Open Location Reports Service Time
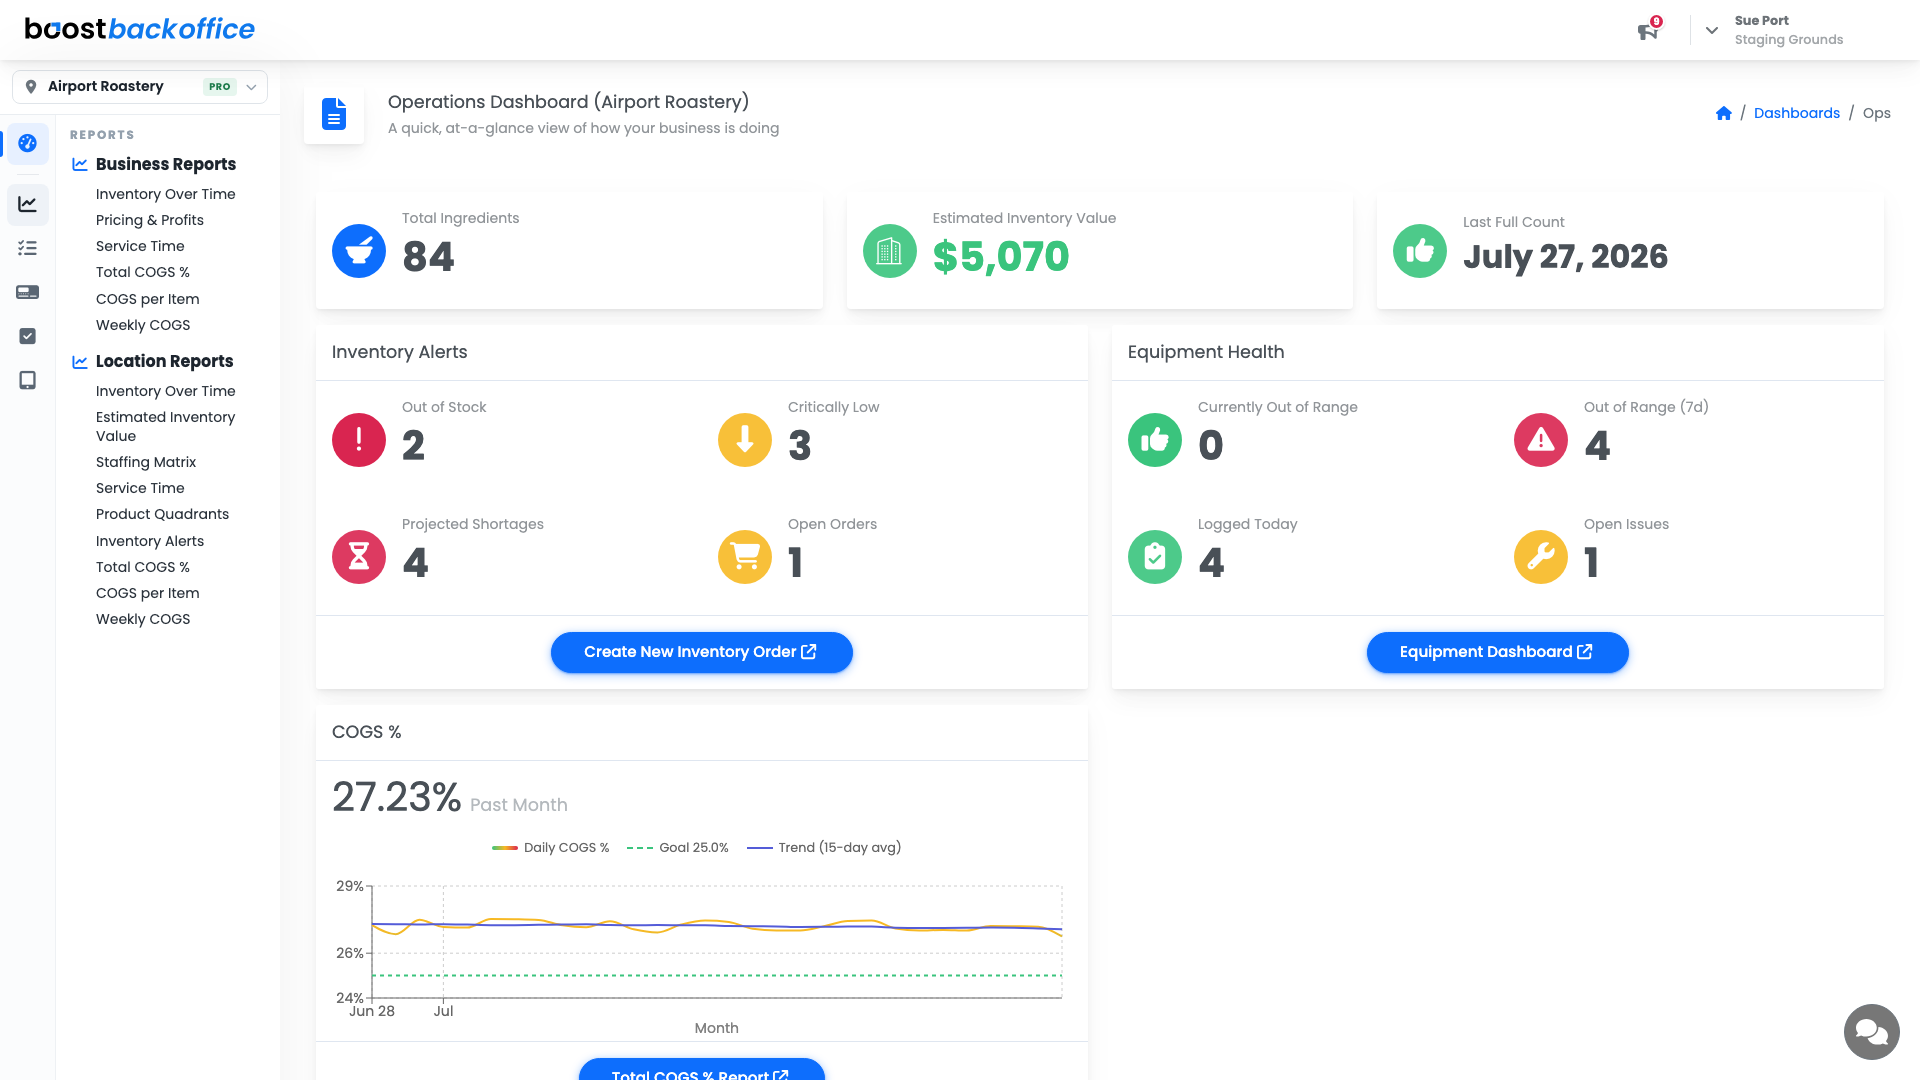This screenshot has height=1080, width=1920. (x=140, y=488)
